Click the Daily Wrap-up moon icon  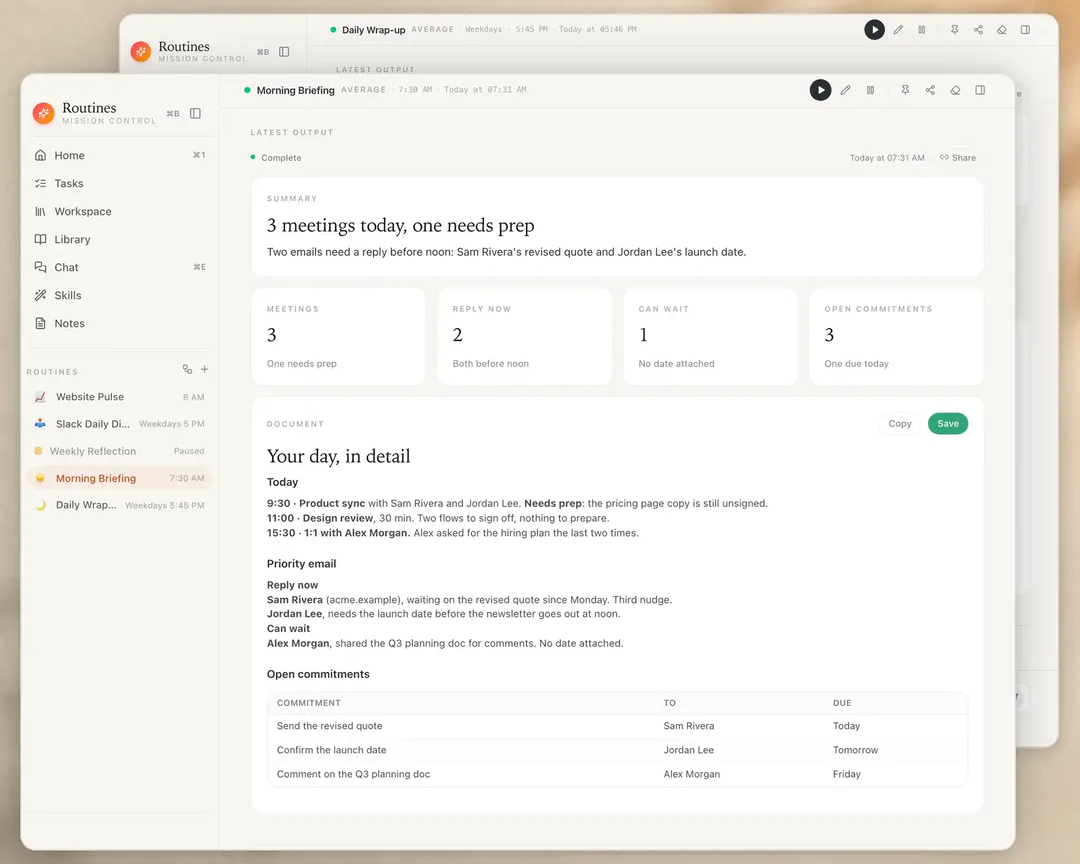41,505
